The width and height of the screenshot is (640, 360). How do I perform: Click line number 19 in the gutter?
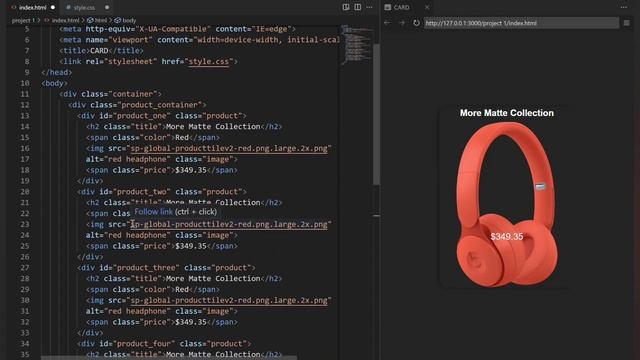point(25,181)
